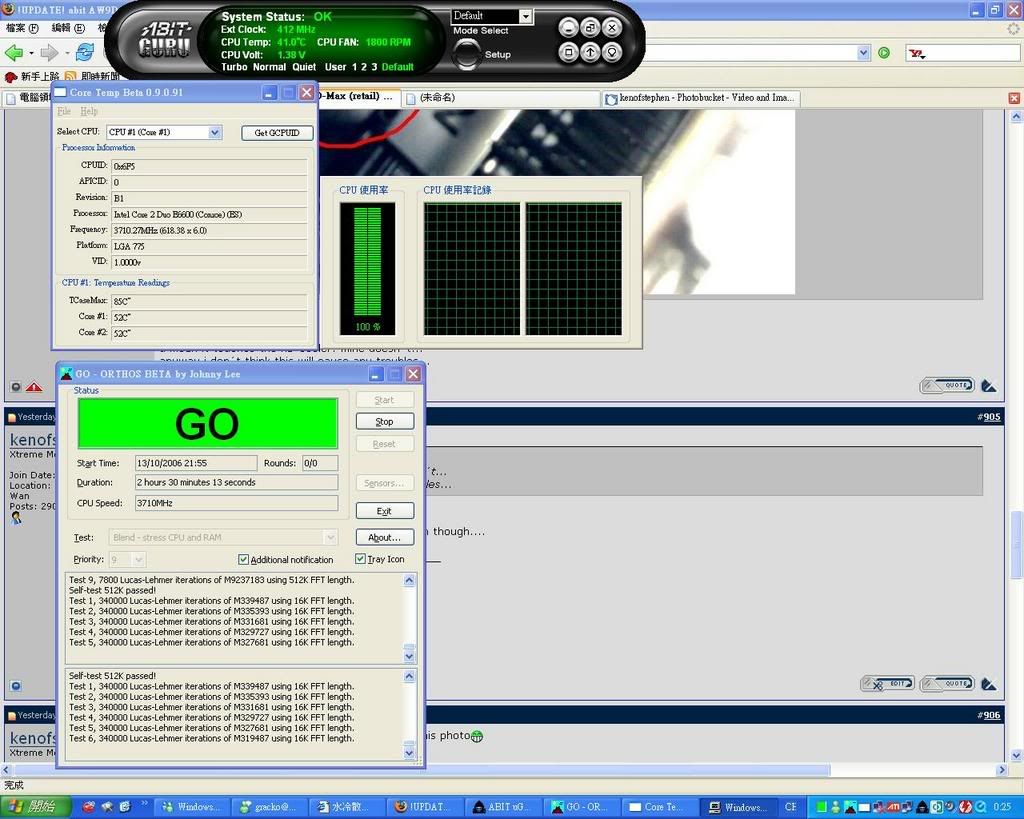Screen dimensions: 1024x819
Task: Open the Yahoo search engine selector
Action: [917, 54]
